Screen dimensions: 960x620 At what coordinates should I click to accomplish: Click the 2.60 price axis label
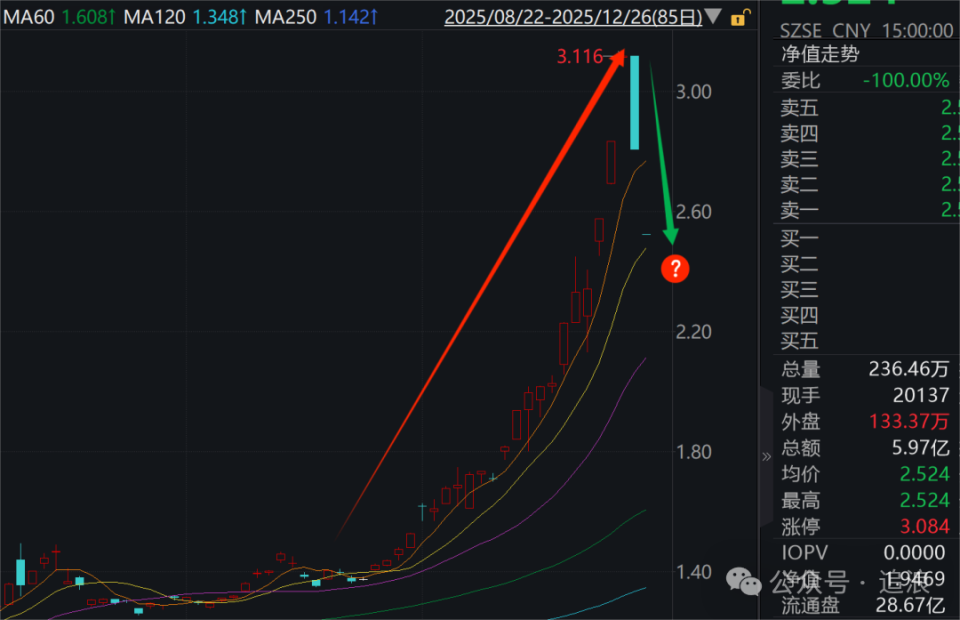tap(694, 212)
